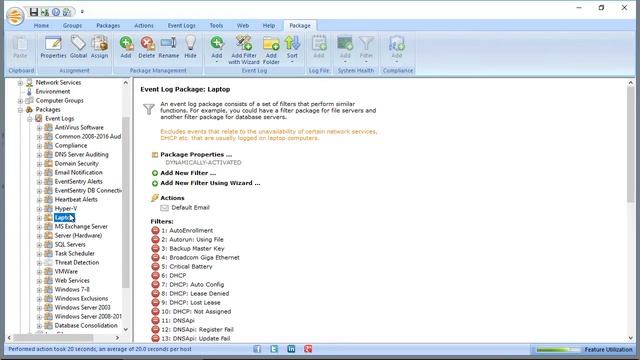The height and width of the screenshot is (360, 640).
Task: Click the Default Email envelope icon
Action: [164, 208]
